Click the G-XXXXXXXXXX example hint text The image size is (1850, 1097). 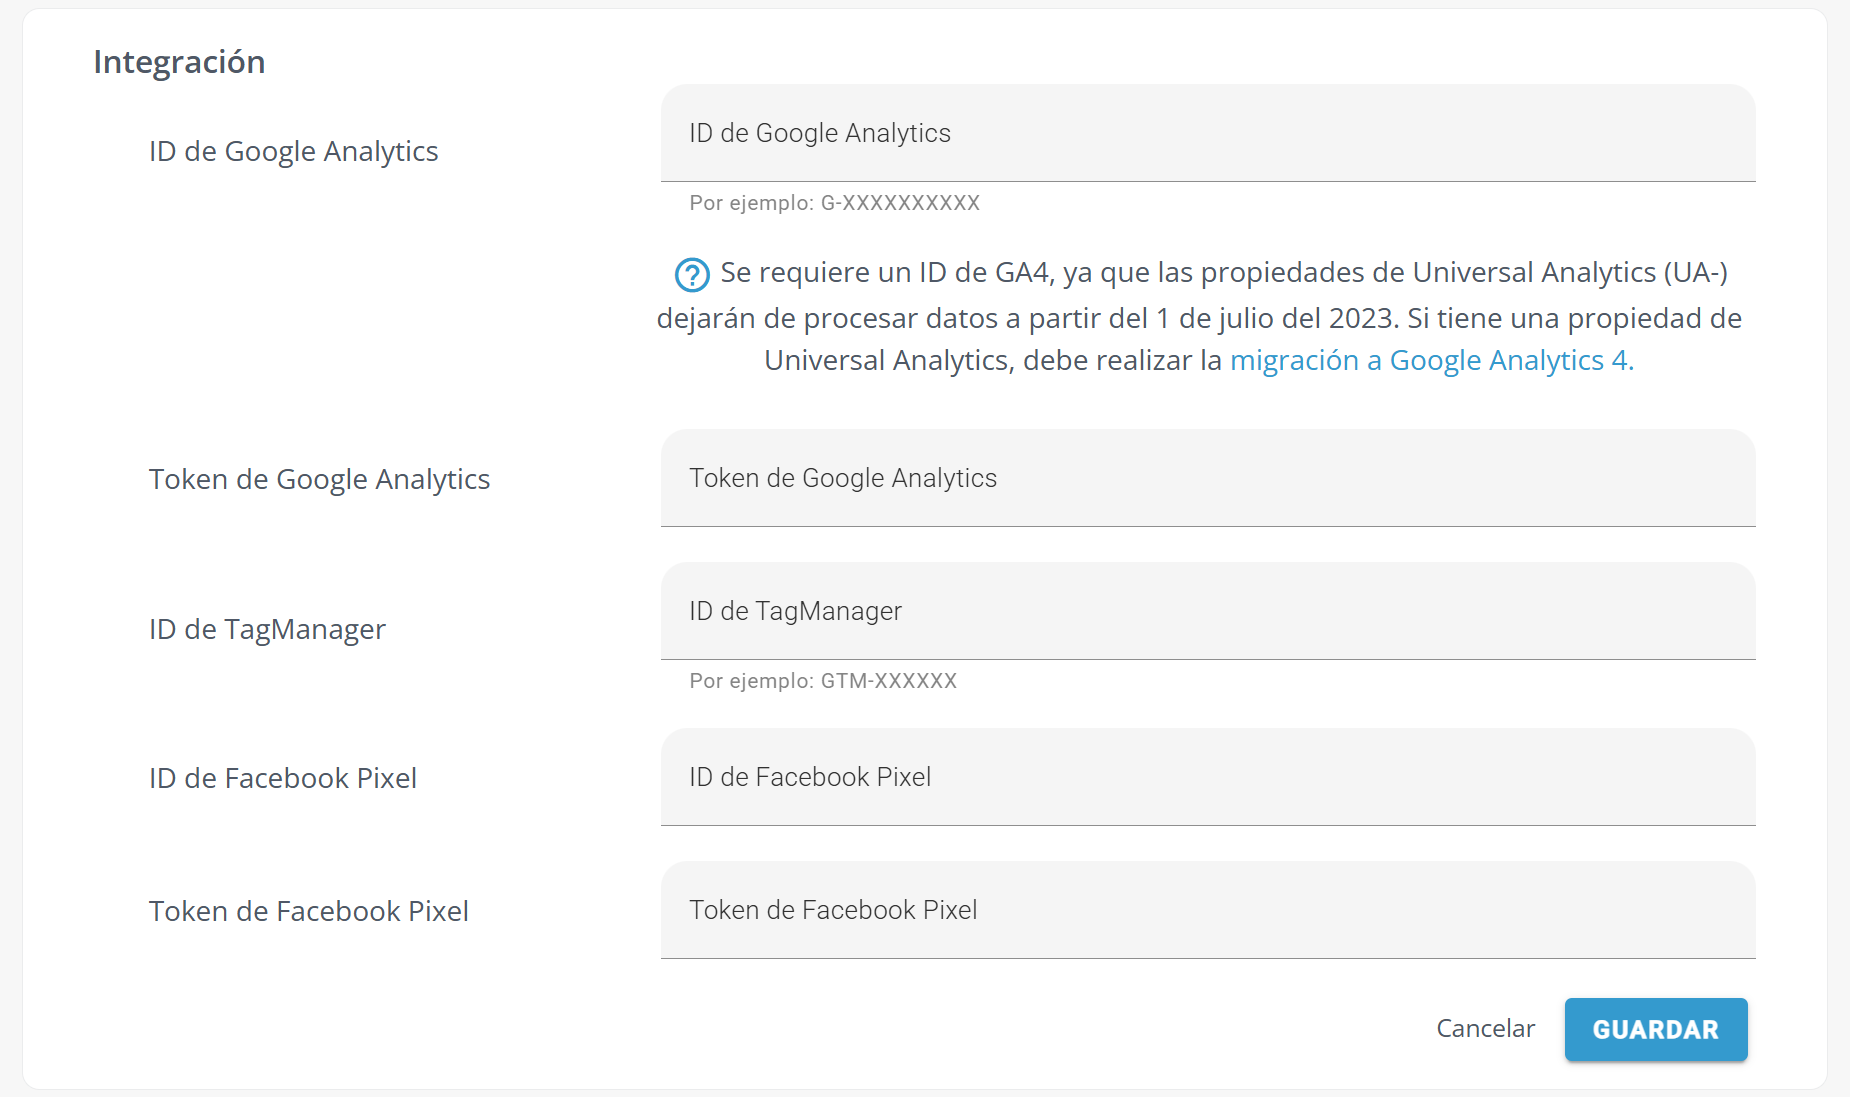pos(834,203)
